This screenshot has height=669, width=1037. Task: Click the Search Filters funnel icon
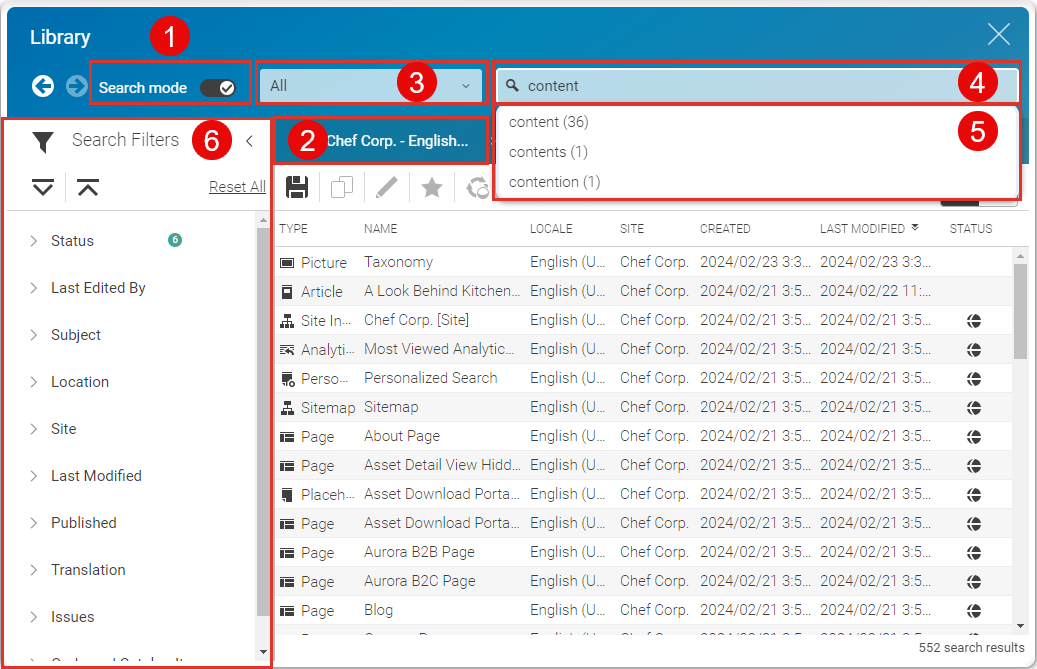click(43, 141)
